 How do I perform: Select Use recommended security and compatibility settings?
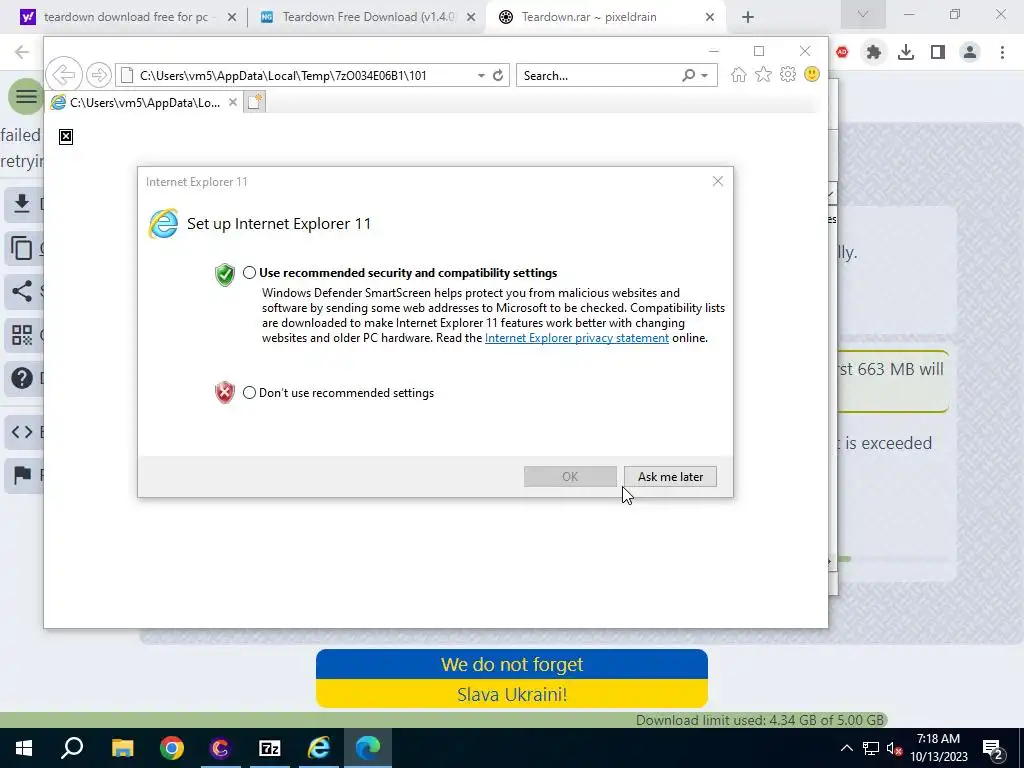click(x=249, y=273)
